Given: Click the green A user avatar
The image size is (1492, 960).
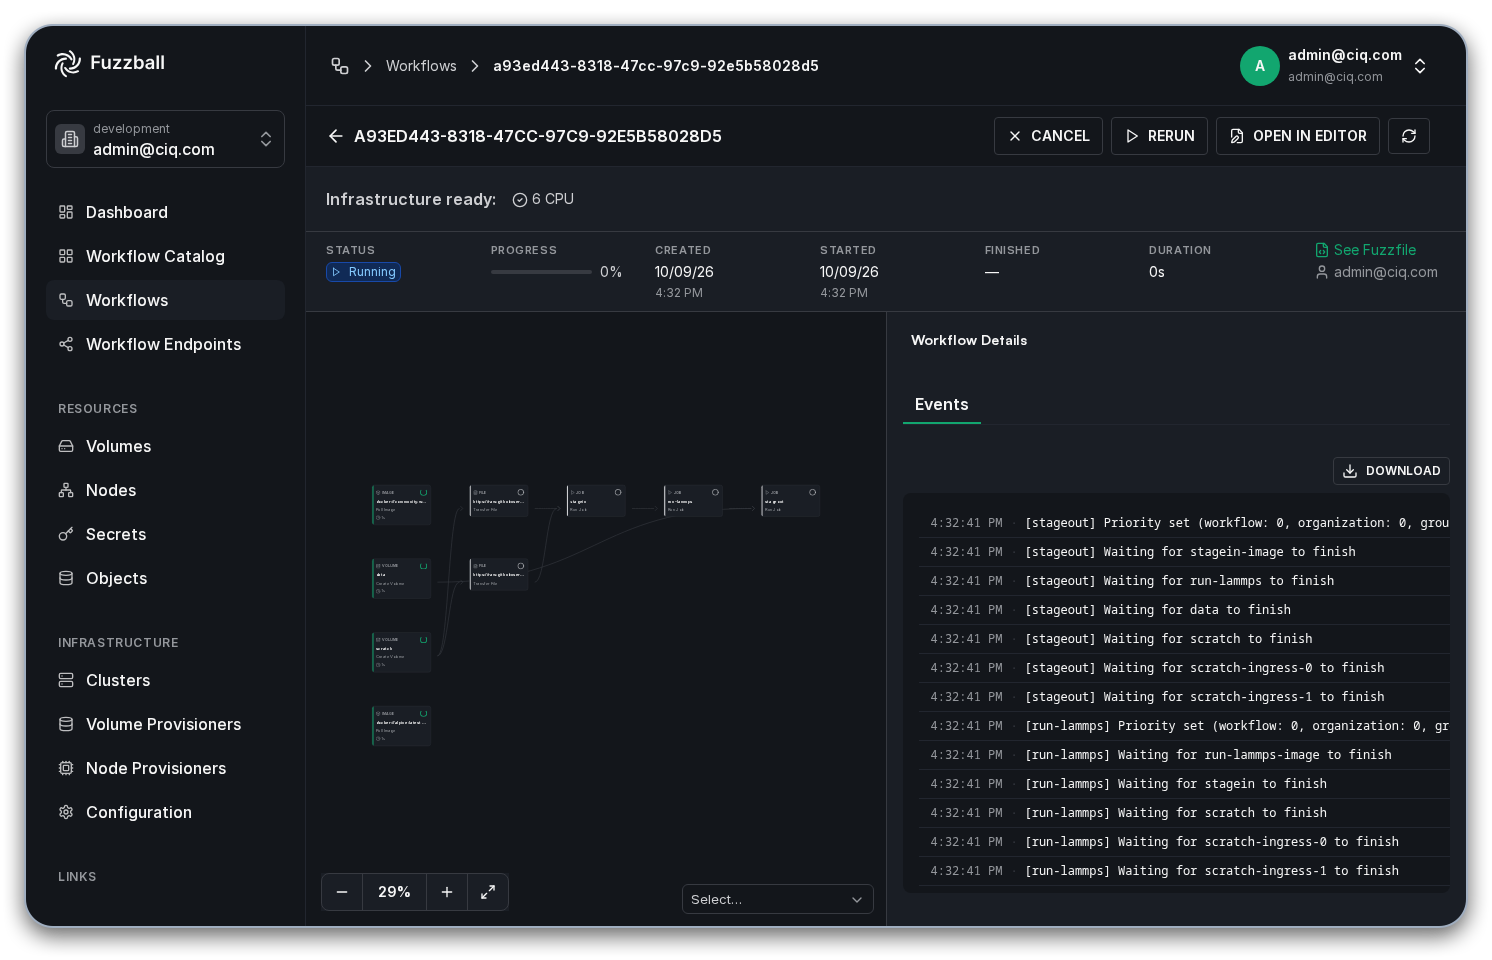Looking at the screenshot, I should pyautogui.click(x=1260, y=66).
